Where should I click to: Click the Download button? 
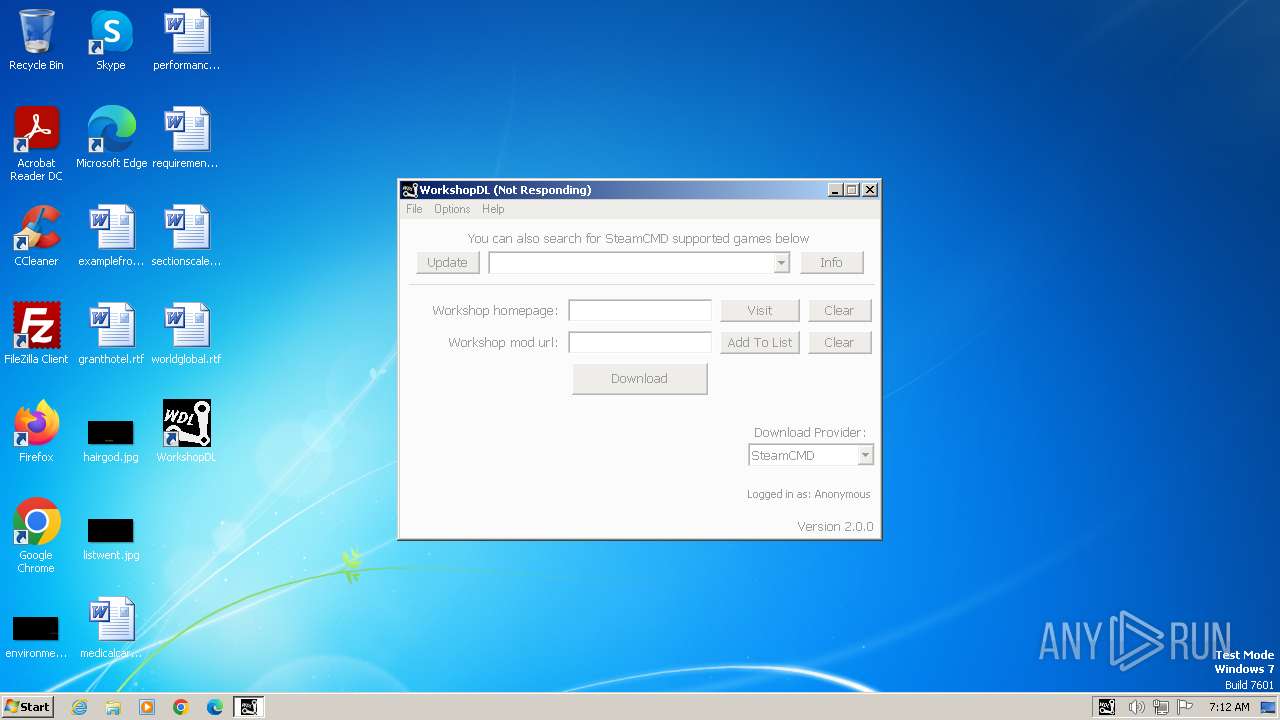(x=639, y=378)
